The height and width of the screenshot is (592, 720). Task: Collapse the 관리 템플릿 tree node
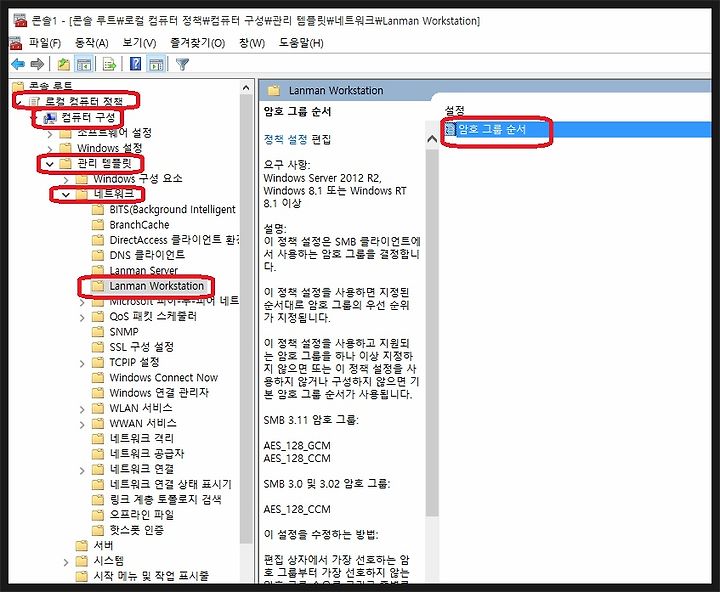tap(50, 164)
